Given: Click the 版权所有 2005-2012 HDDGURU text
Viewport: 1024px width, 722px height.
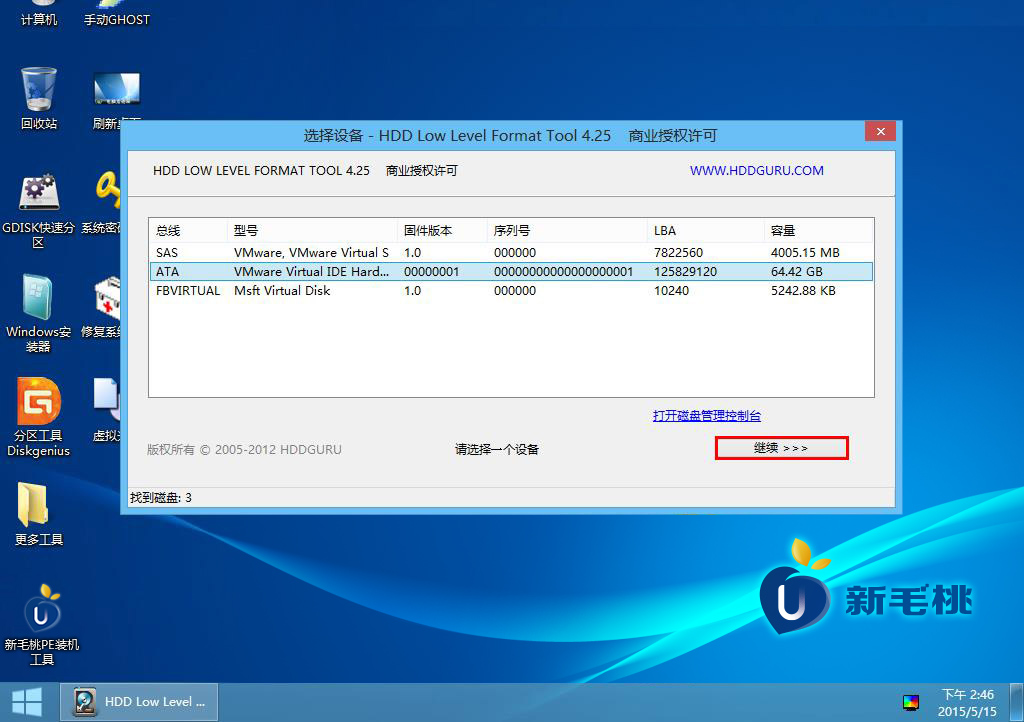Looking at the screenshot, I should [244, 449].
